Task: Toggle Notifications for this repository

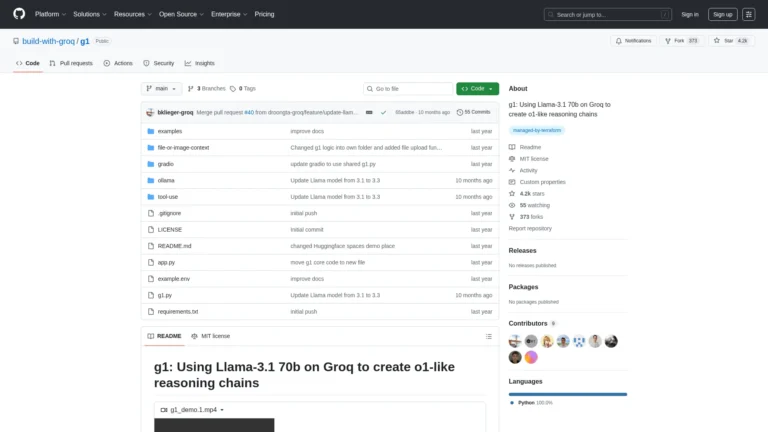Action: click(x=633, y=40)
